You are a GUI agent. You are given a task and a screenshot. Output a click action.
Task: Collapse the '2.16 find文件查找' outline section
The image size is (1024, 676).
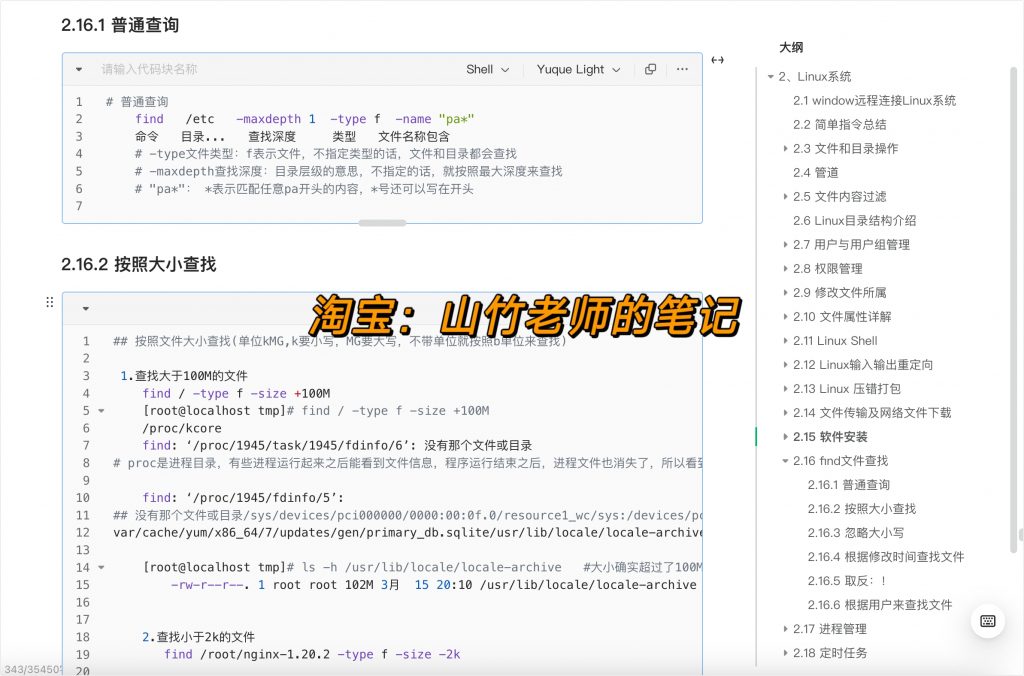click(784, 460)
